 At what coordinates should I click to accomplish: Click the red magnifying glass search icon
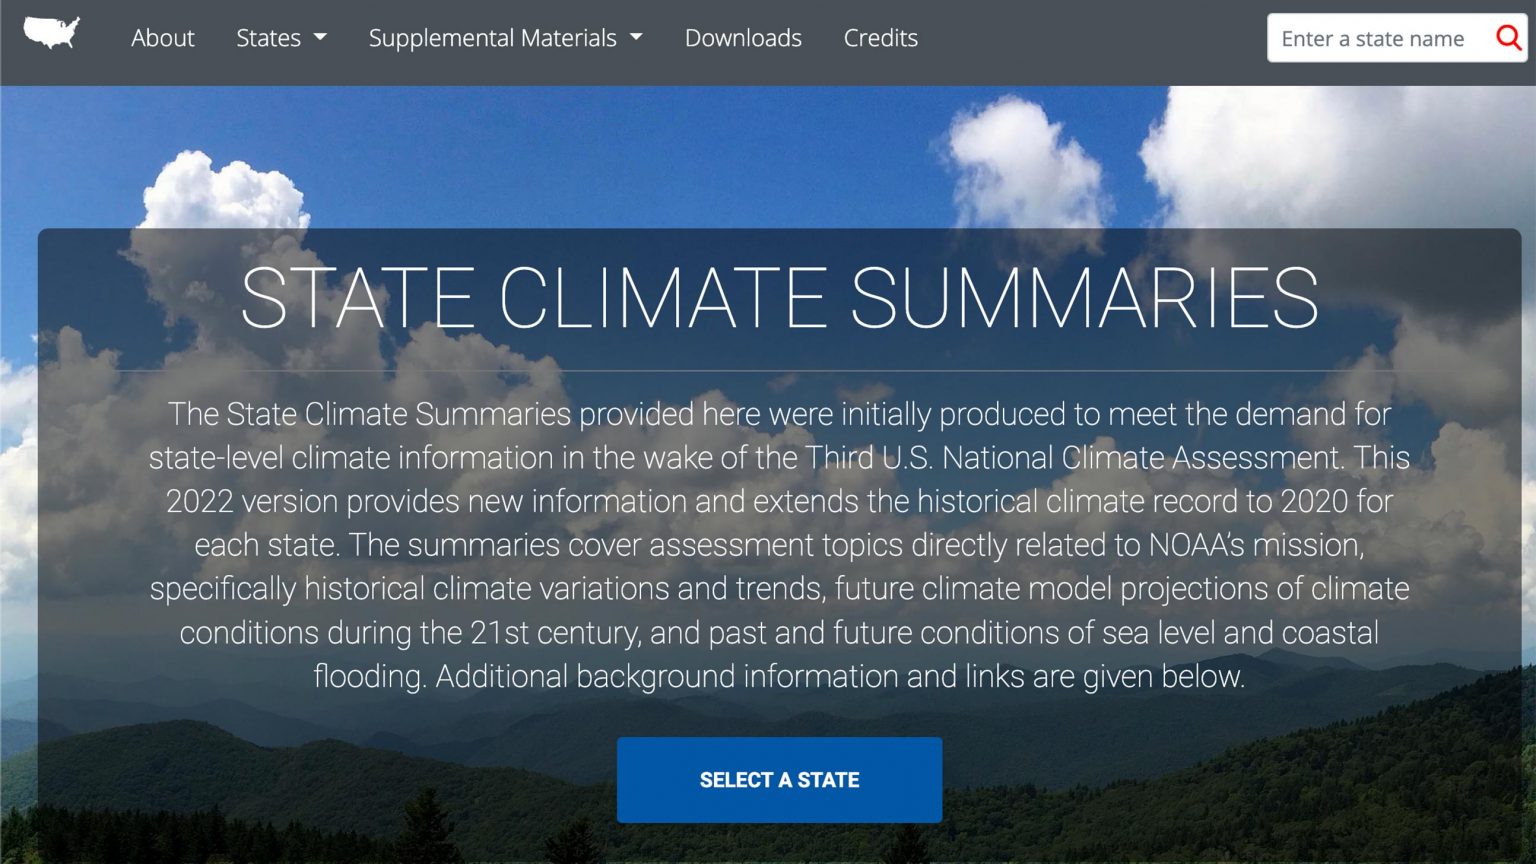1508,38
